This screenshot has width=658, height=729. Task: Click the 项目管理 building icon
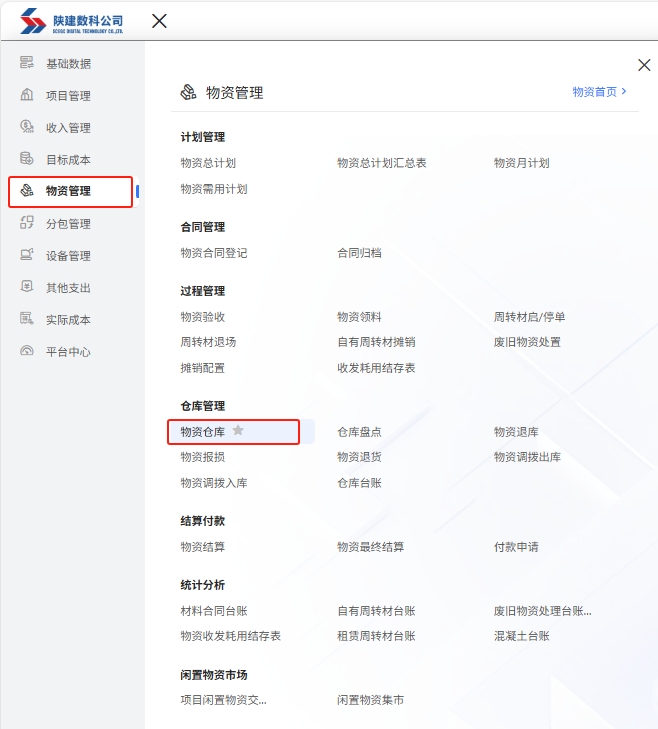pyautogui.click(x=27, y=96)
